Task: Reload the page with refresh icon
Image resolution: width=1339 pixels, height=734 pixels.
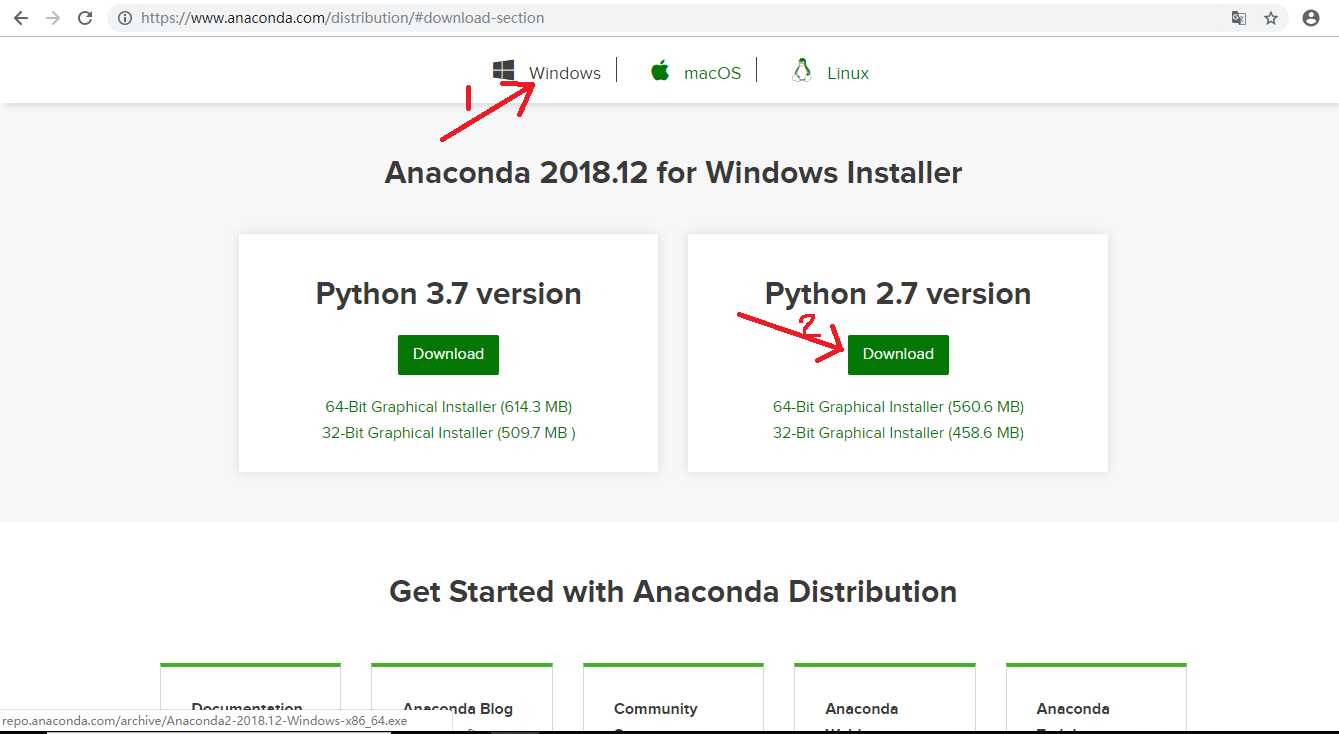Action: pos(85,18)
